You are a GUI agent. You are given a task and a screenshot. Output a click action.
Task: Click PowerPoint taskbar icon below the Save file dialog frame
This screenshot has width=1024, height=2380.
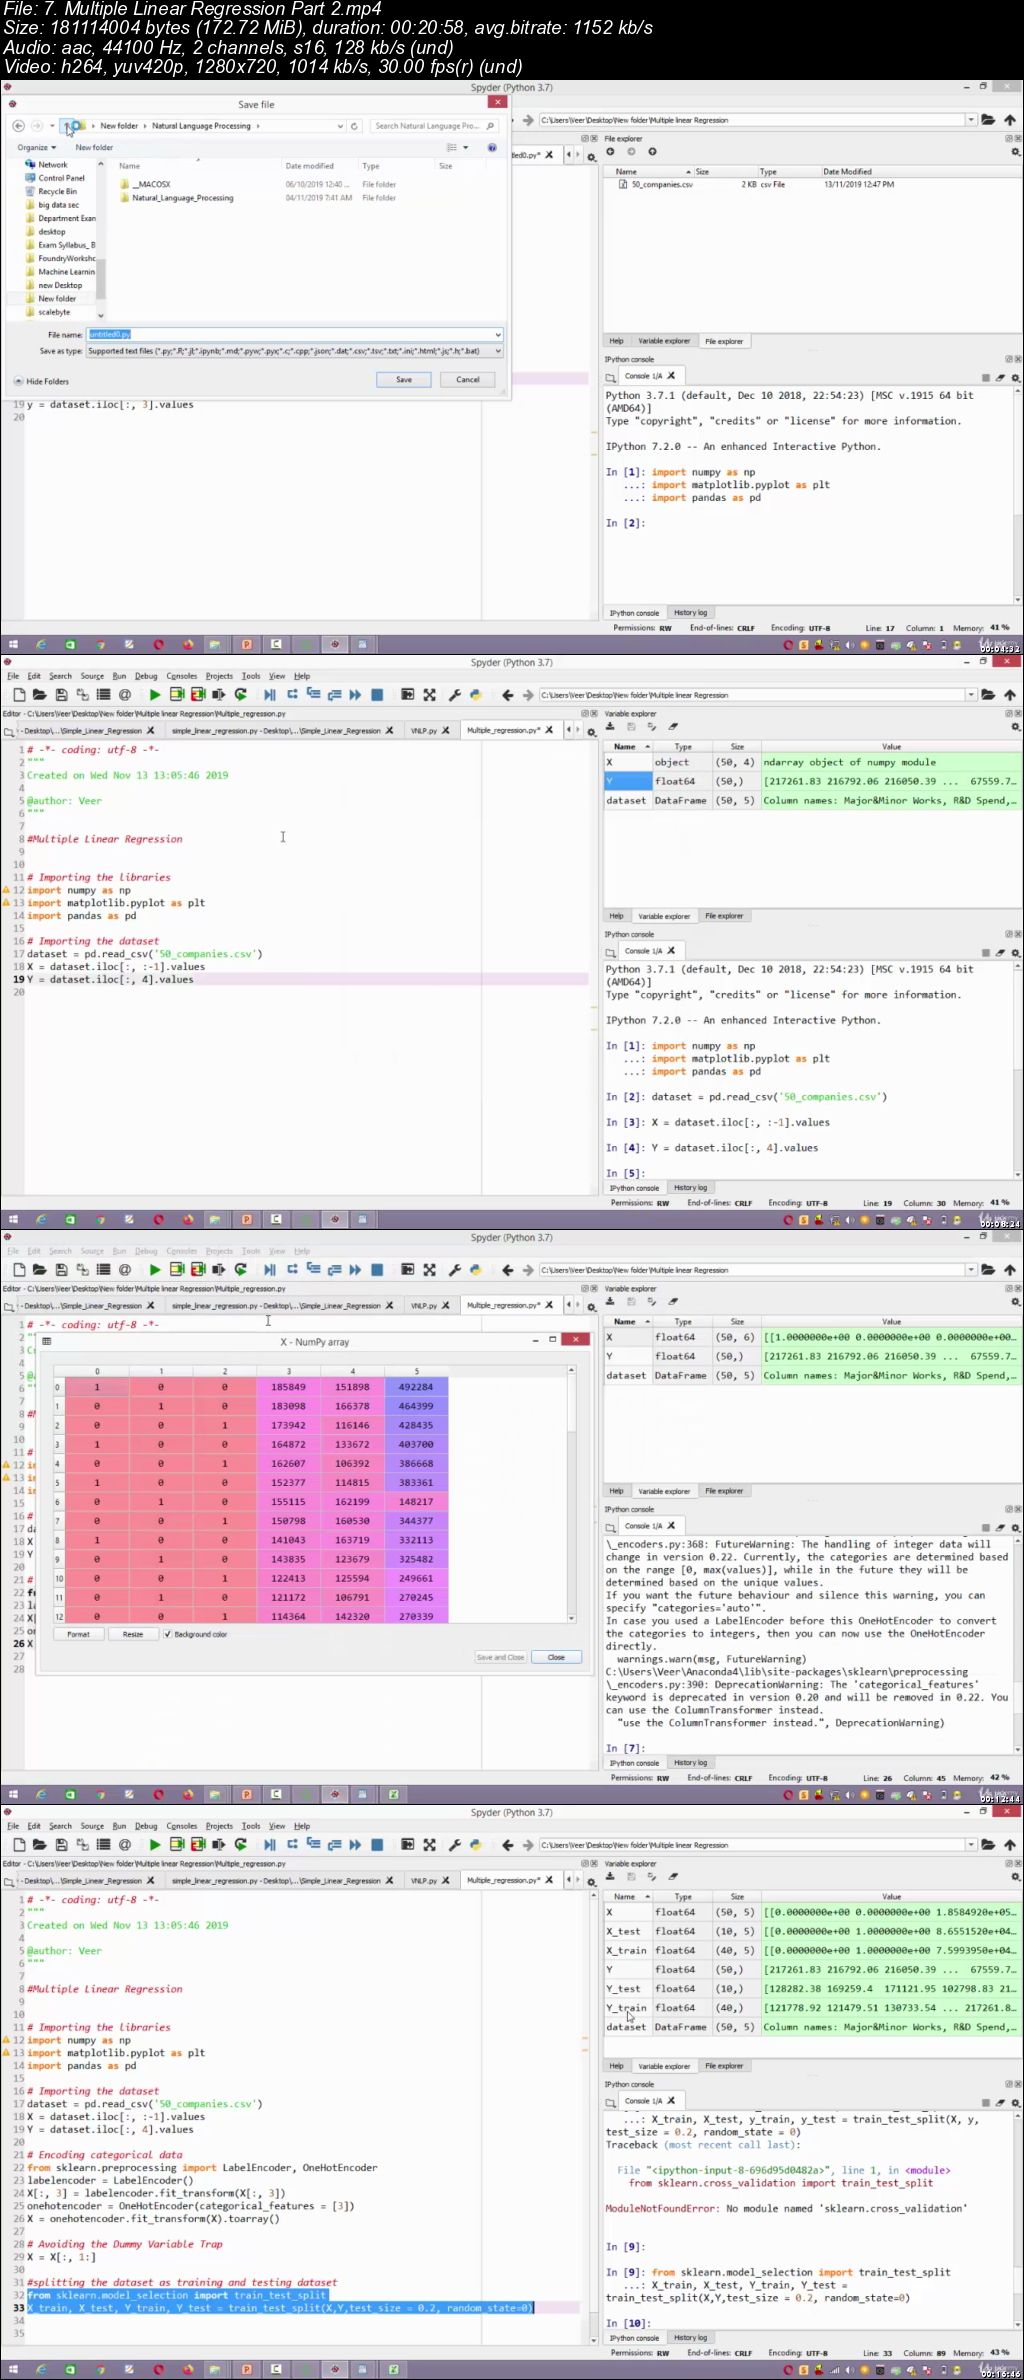click(246, 645)
